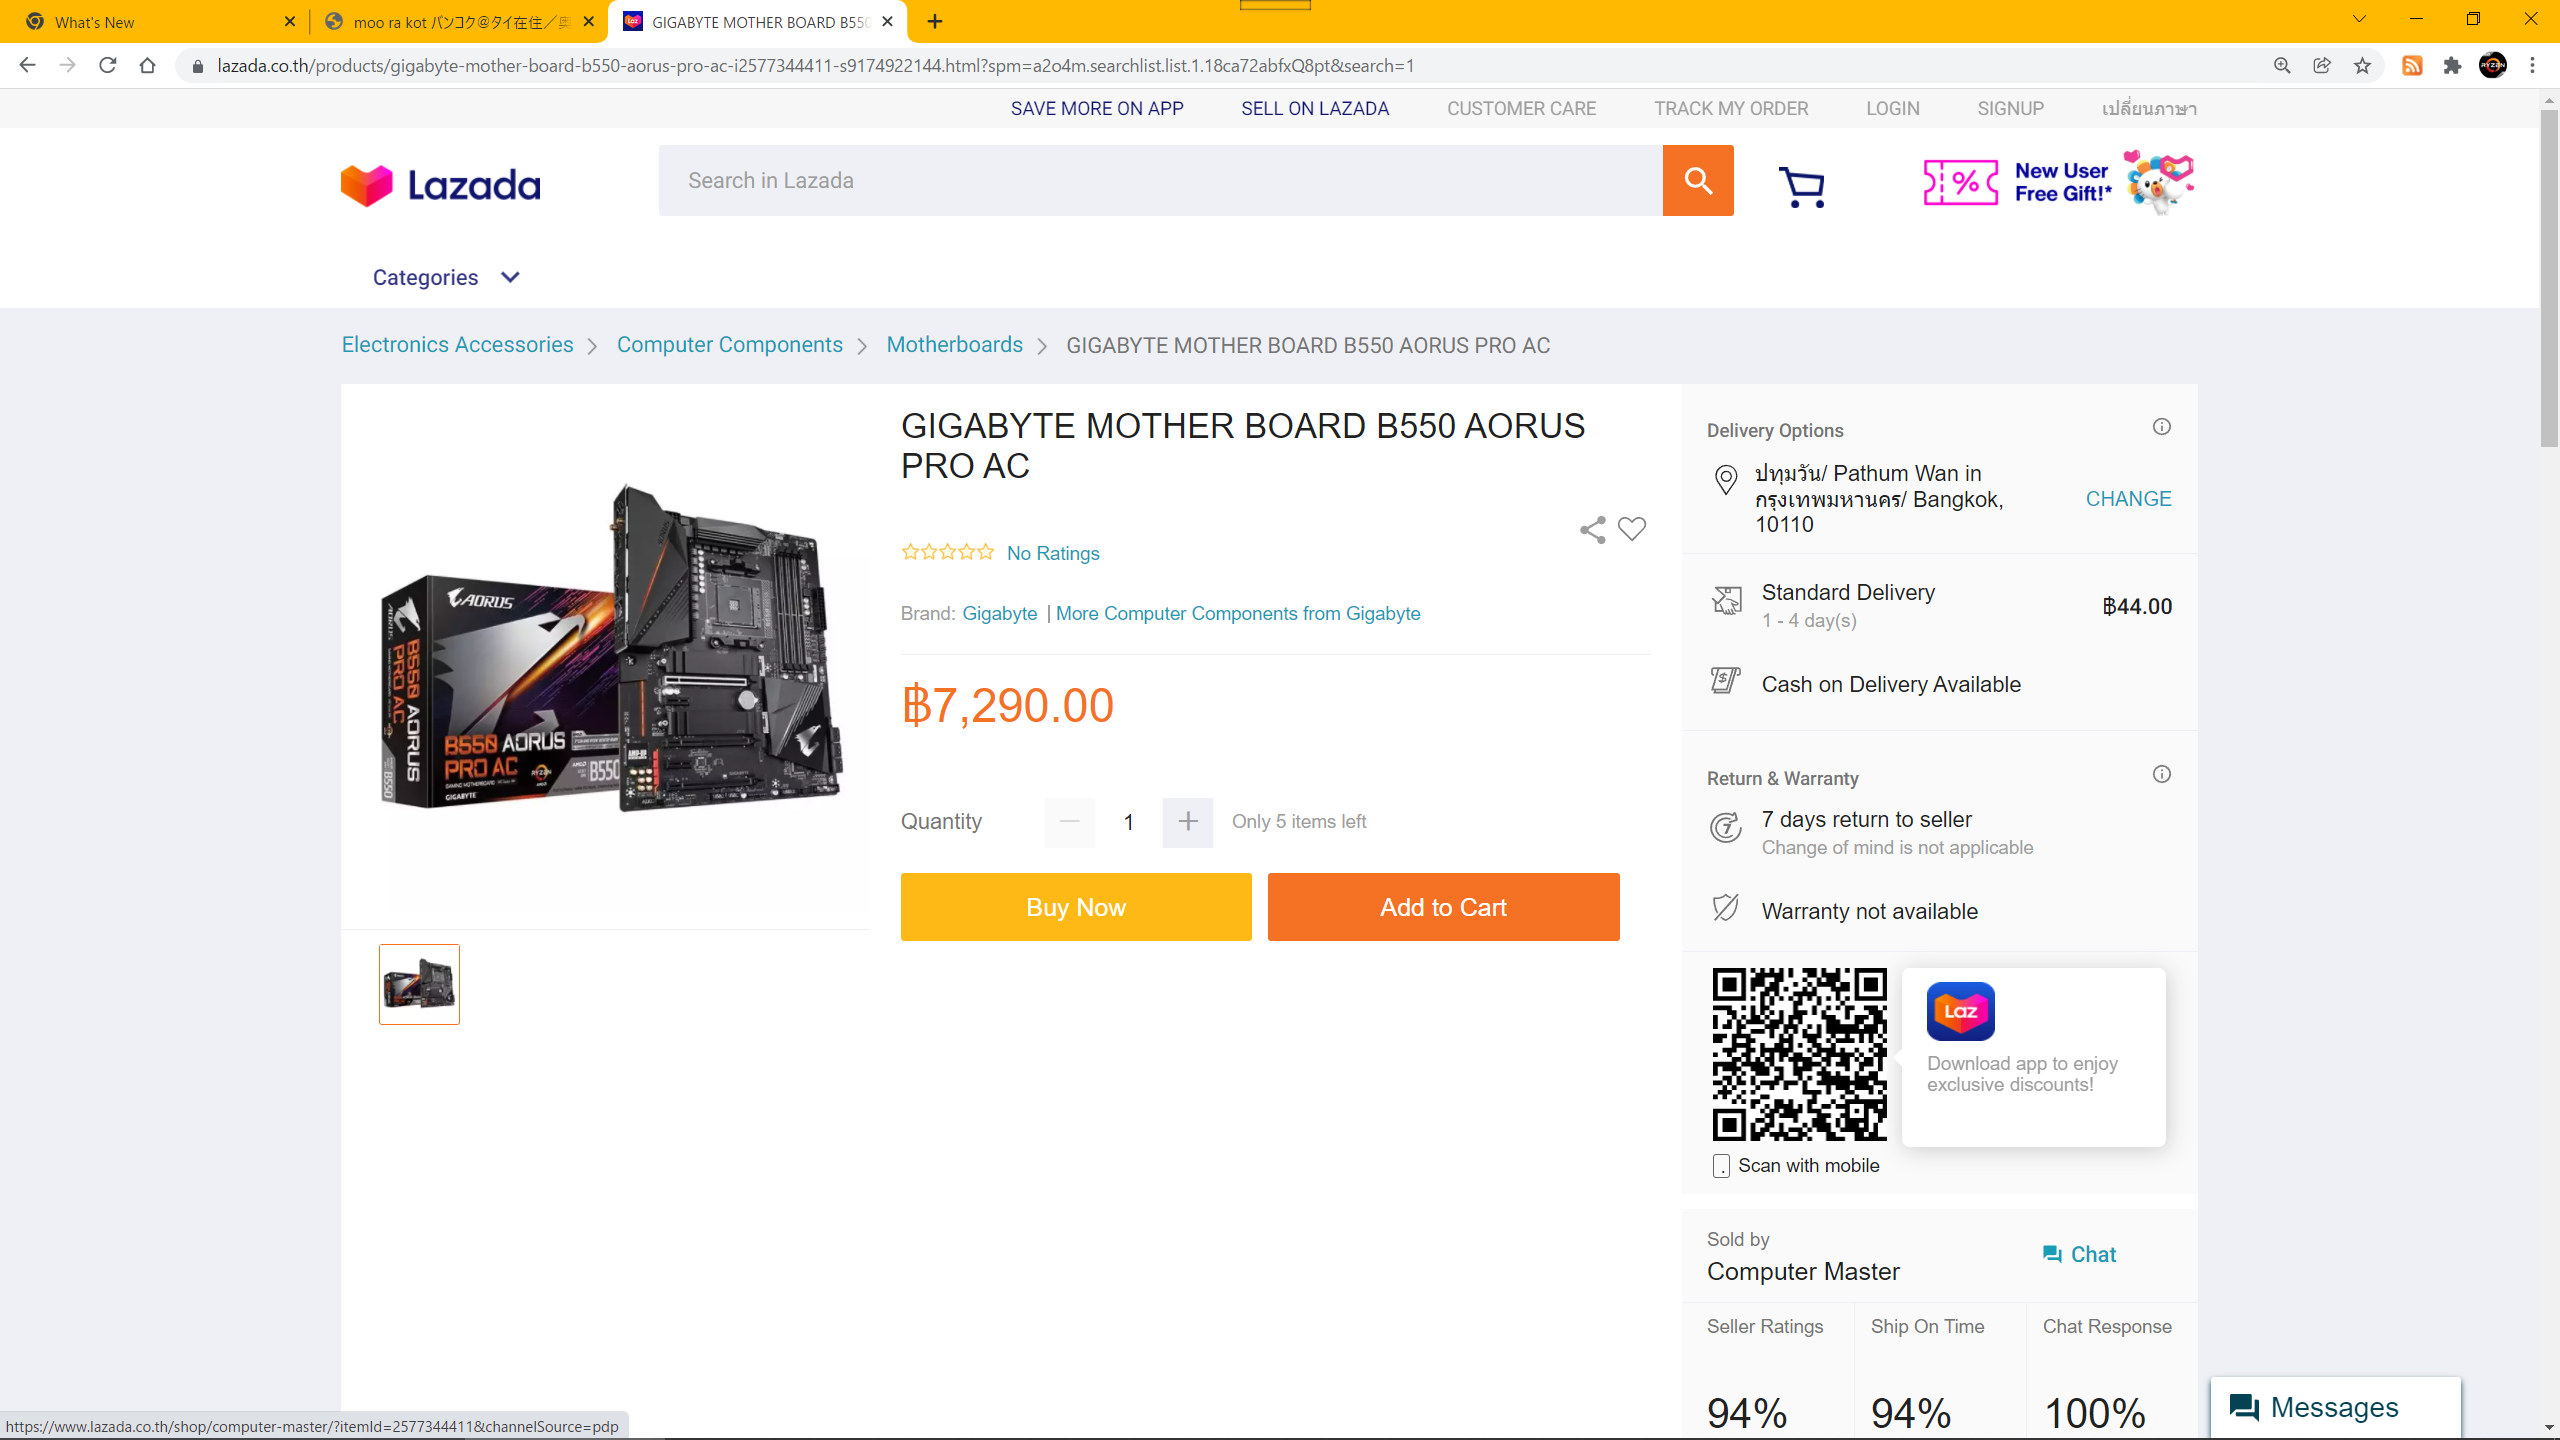The image size is (2560, 1440).
Task: Open CUSTOMER CARE menu
Action: click(x=1521, y=109)
